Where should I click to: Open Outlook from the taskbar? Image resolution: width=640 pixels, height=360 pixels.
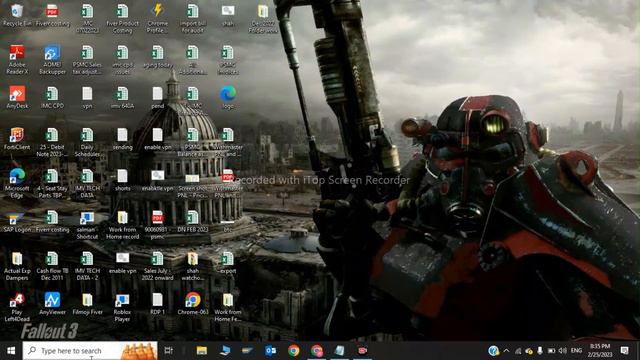[271, 351]
